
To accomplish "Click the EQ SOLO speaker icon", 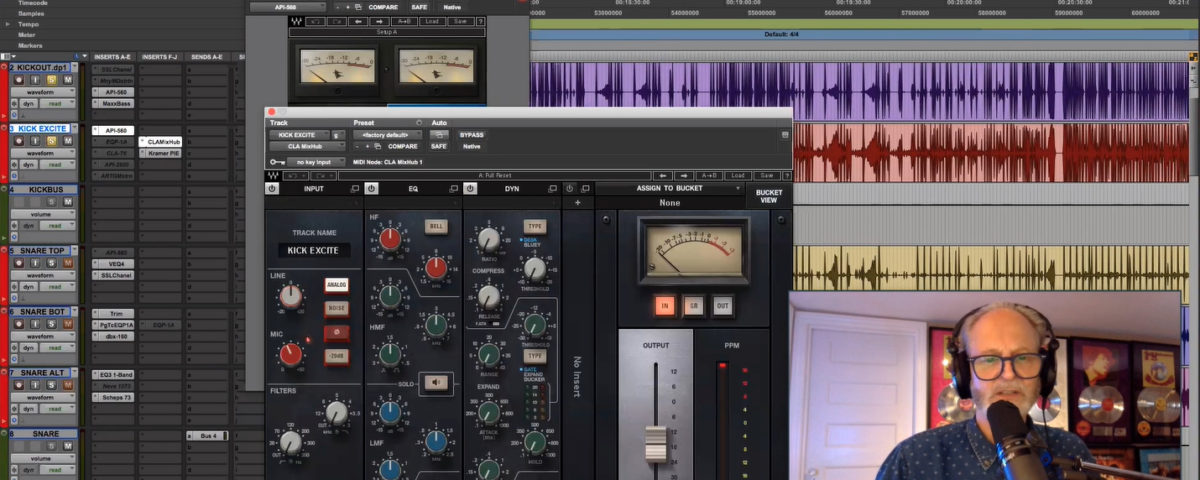I will pos(436,381).
